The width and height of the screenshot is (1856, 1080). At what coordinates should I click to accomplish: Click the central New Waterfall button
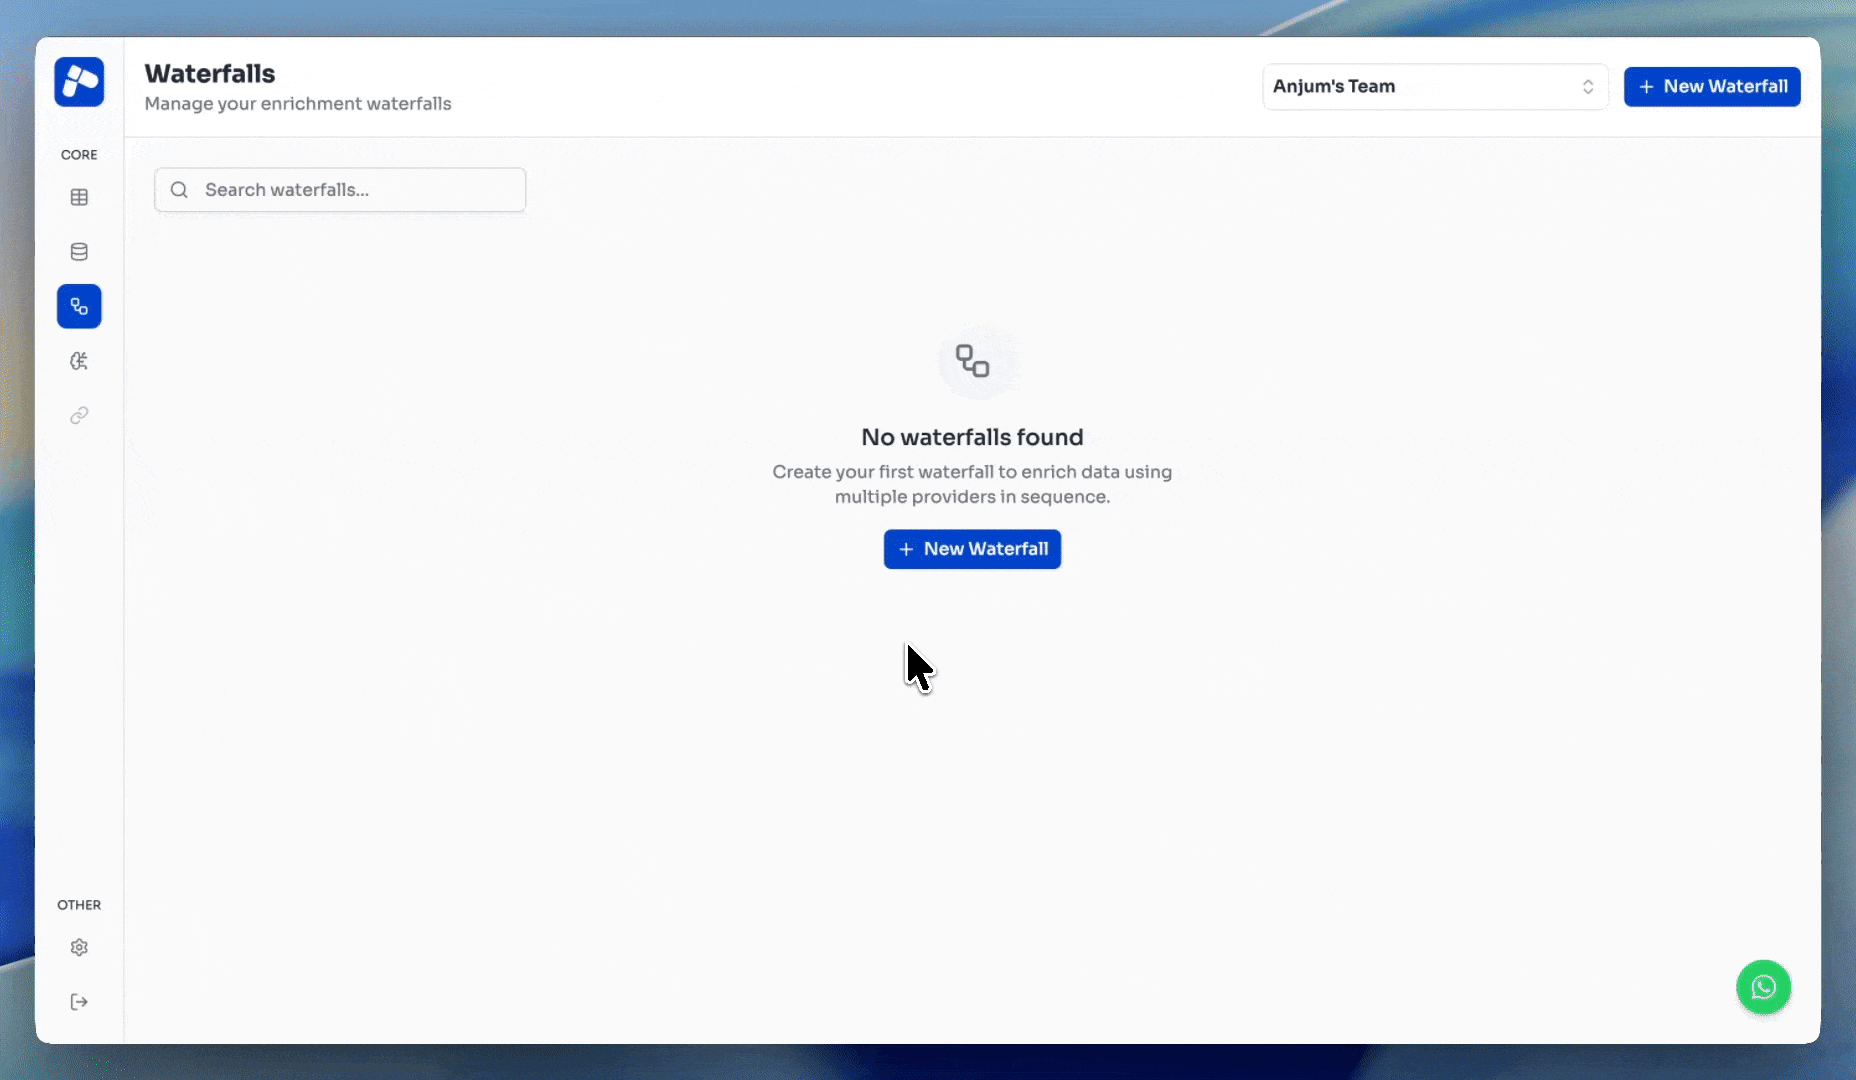972,549
